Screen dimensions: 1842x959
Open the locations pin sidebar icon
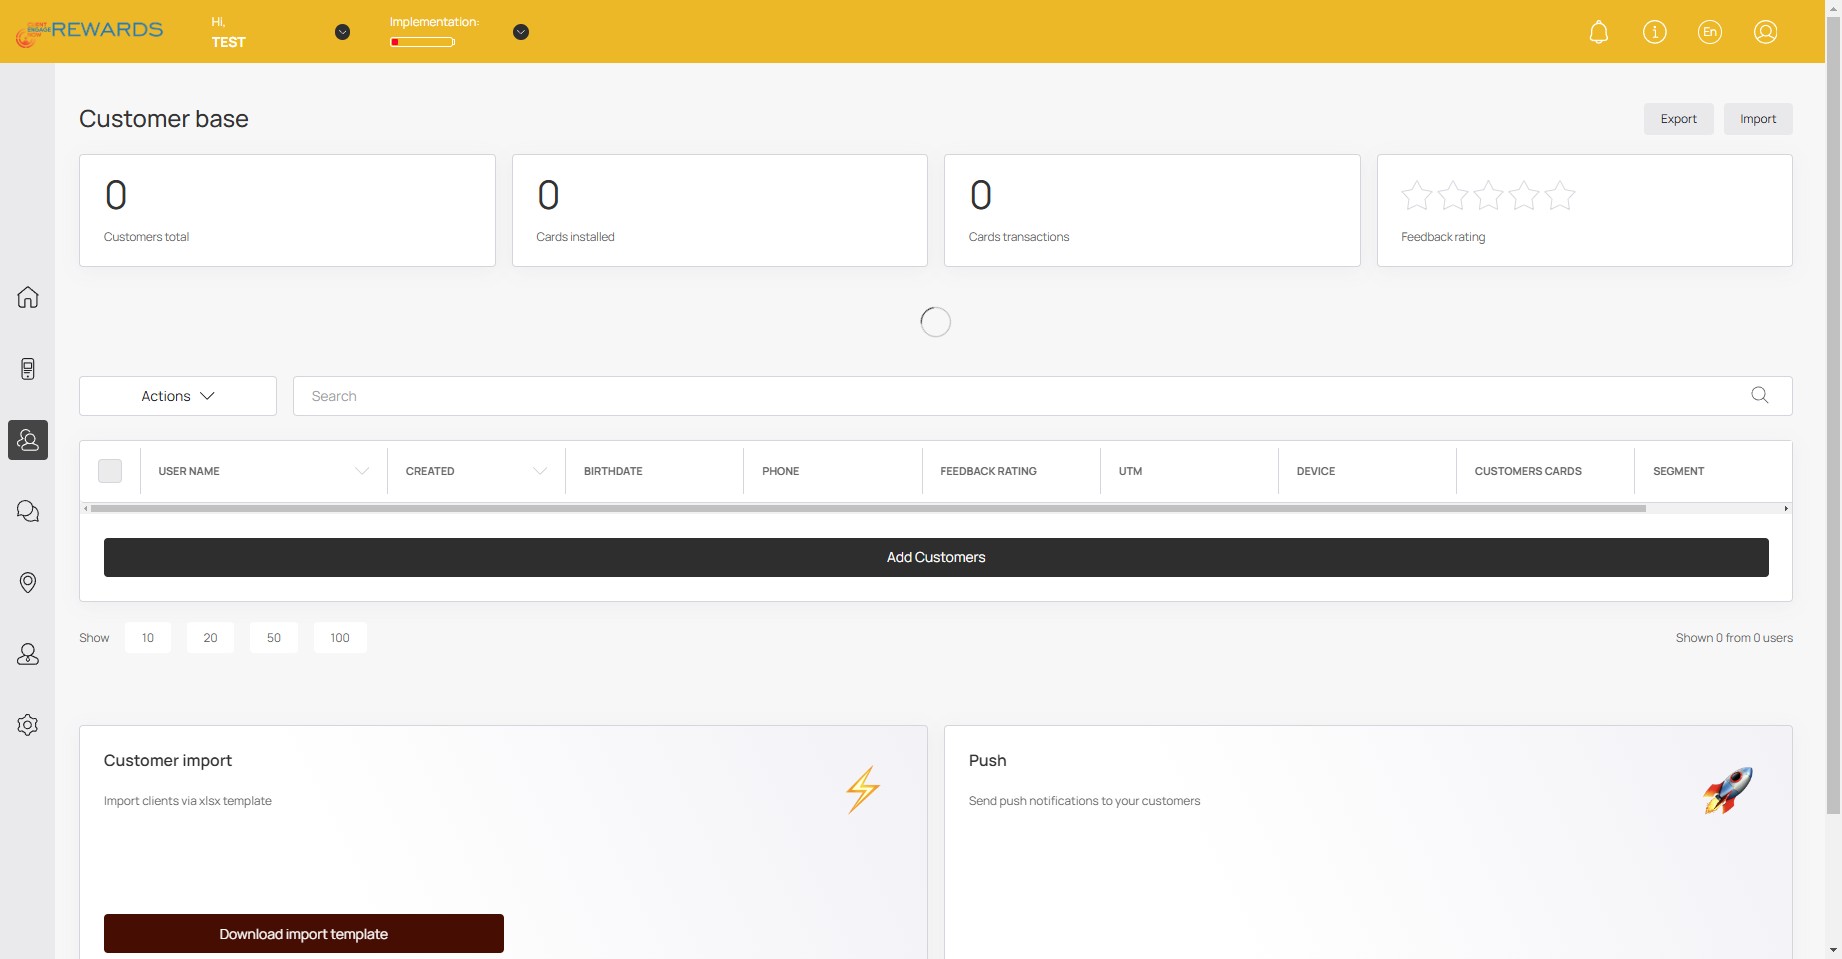coord(28,582)
